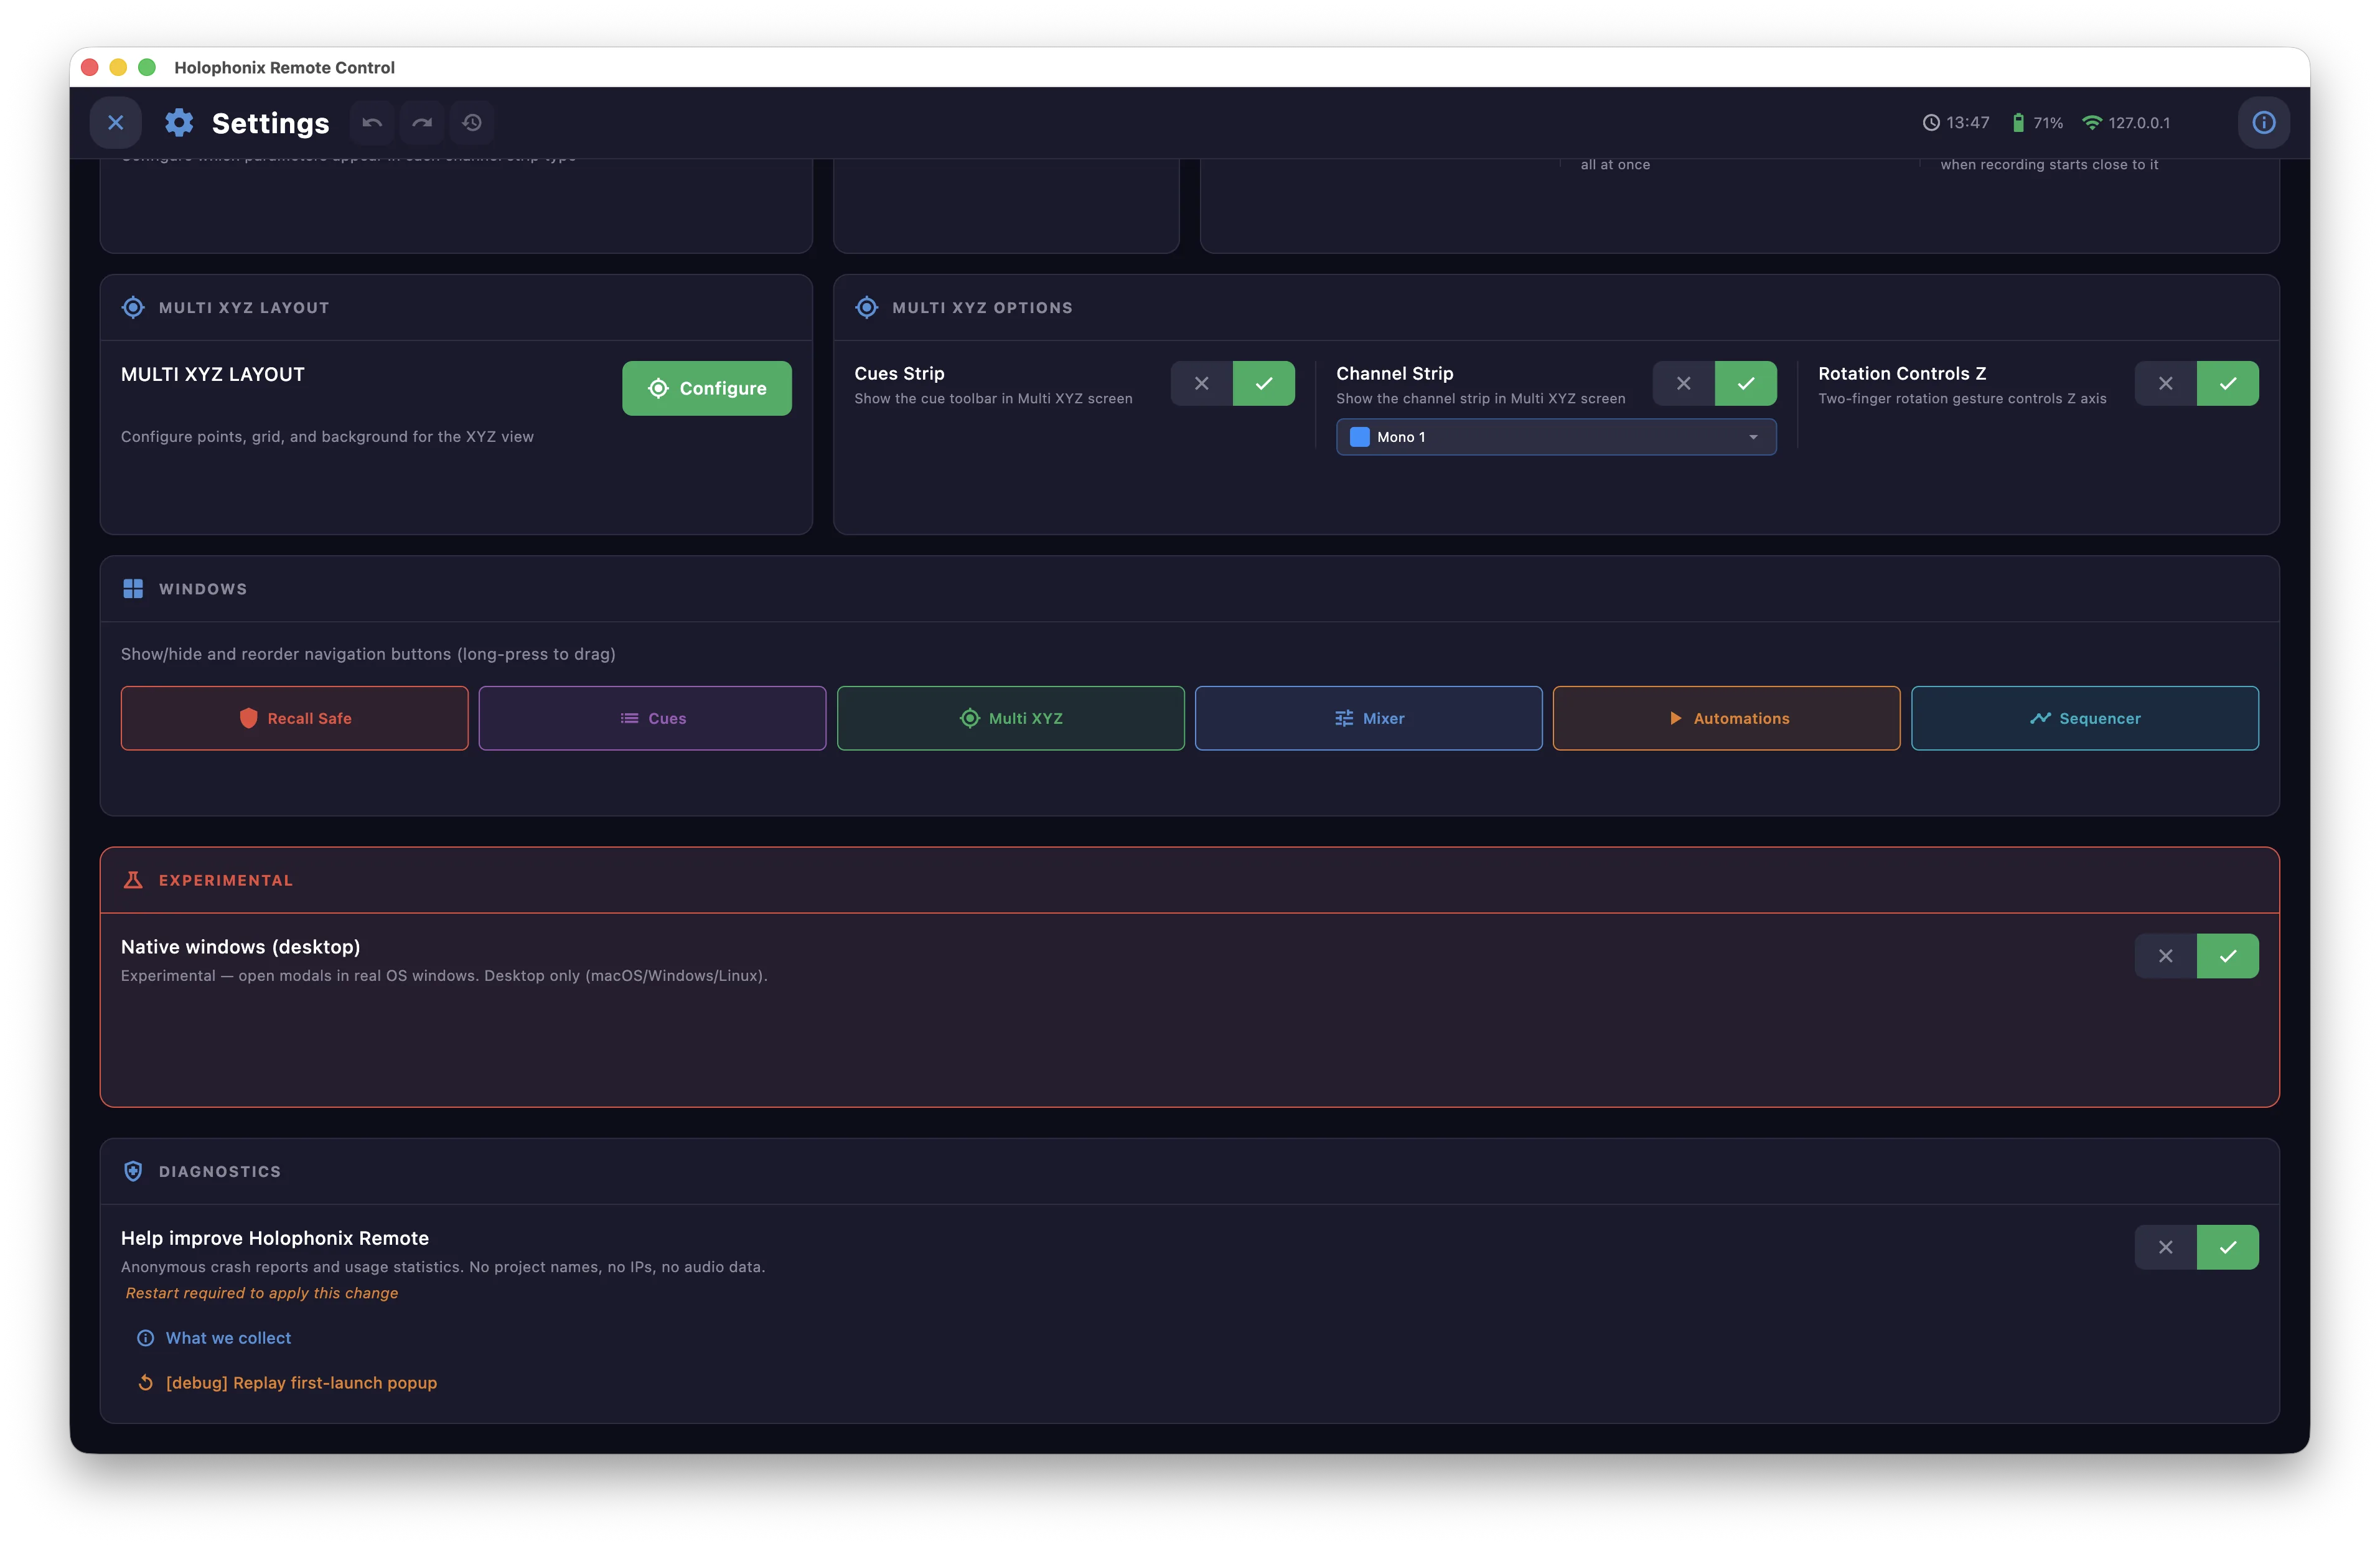The width and height of the screenshot is (2380, 1546).
Task: Open the settings history icon
Action: point(472,122)
